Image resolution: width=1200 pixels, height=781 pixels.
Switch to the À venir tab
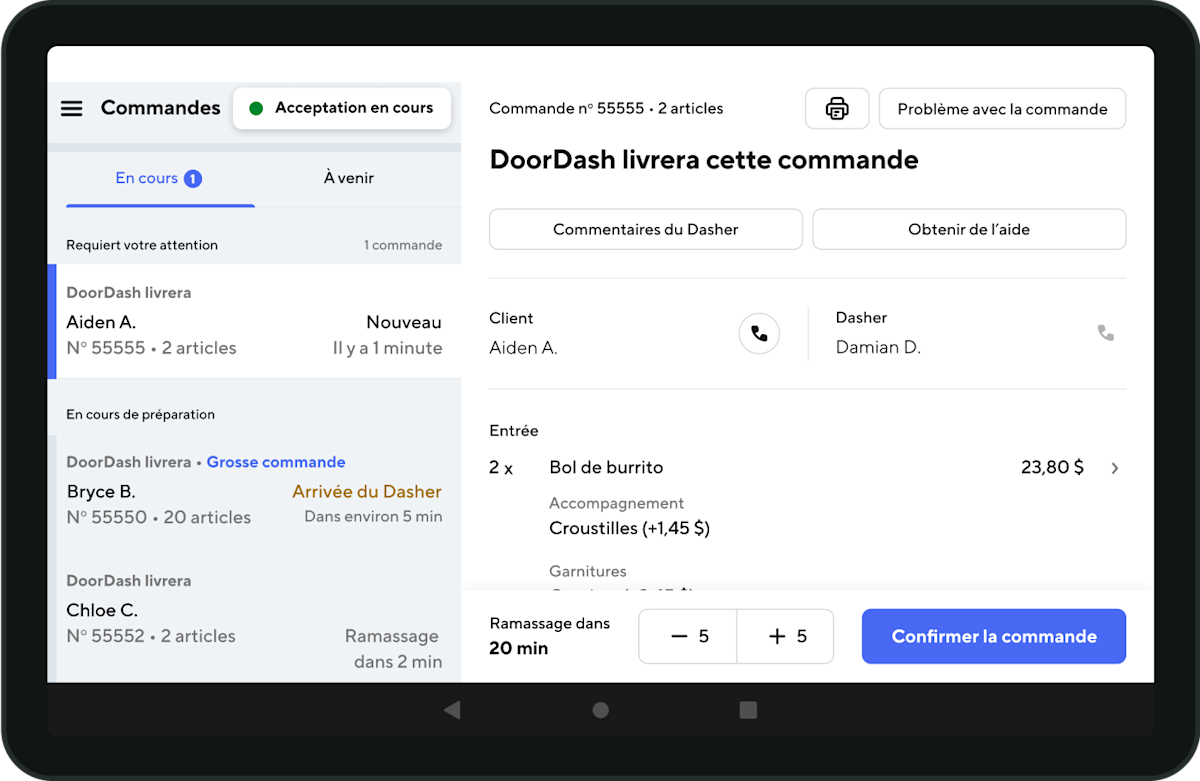pyautogui.click(x=348, y=178)
